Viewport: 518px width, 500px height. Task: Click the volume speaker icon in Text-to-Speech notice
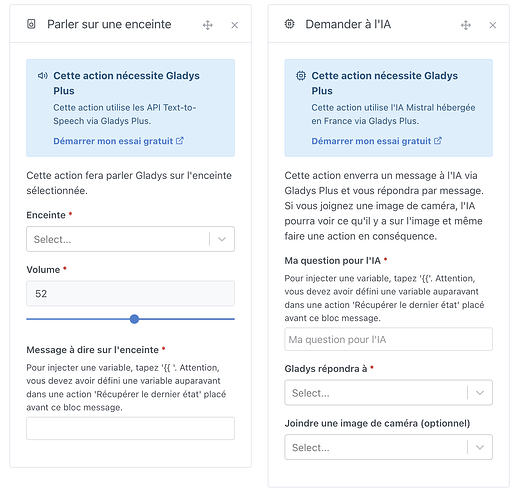pos(42,76)
